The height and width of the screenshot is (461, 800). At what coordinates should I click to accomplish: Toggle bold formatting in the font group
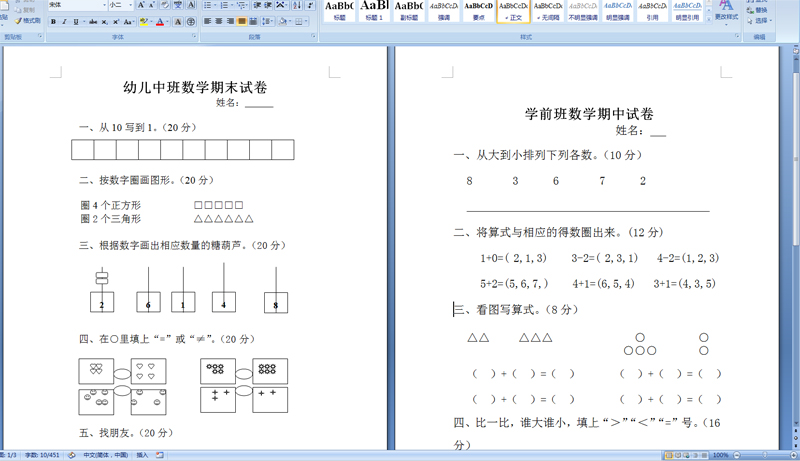tap(53, 21)
